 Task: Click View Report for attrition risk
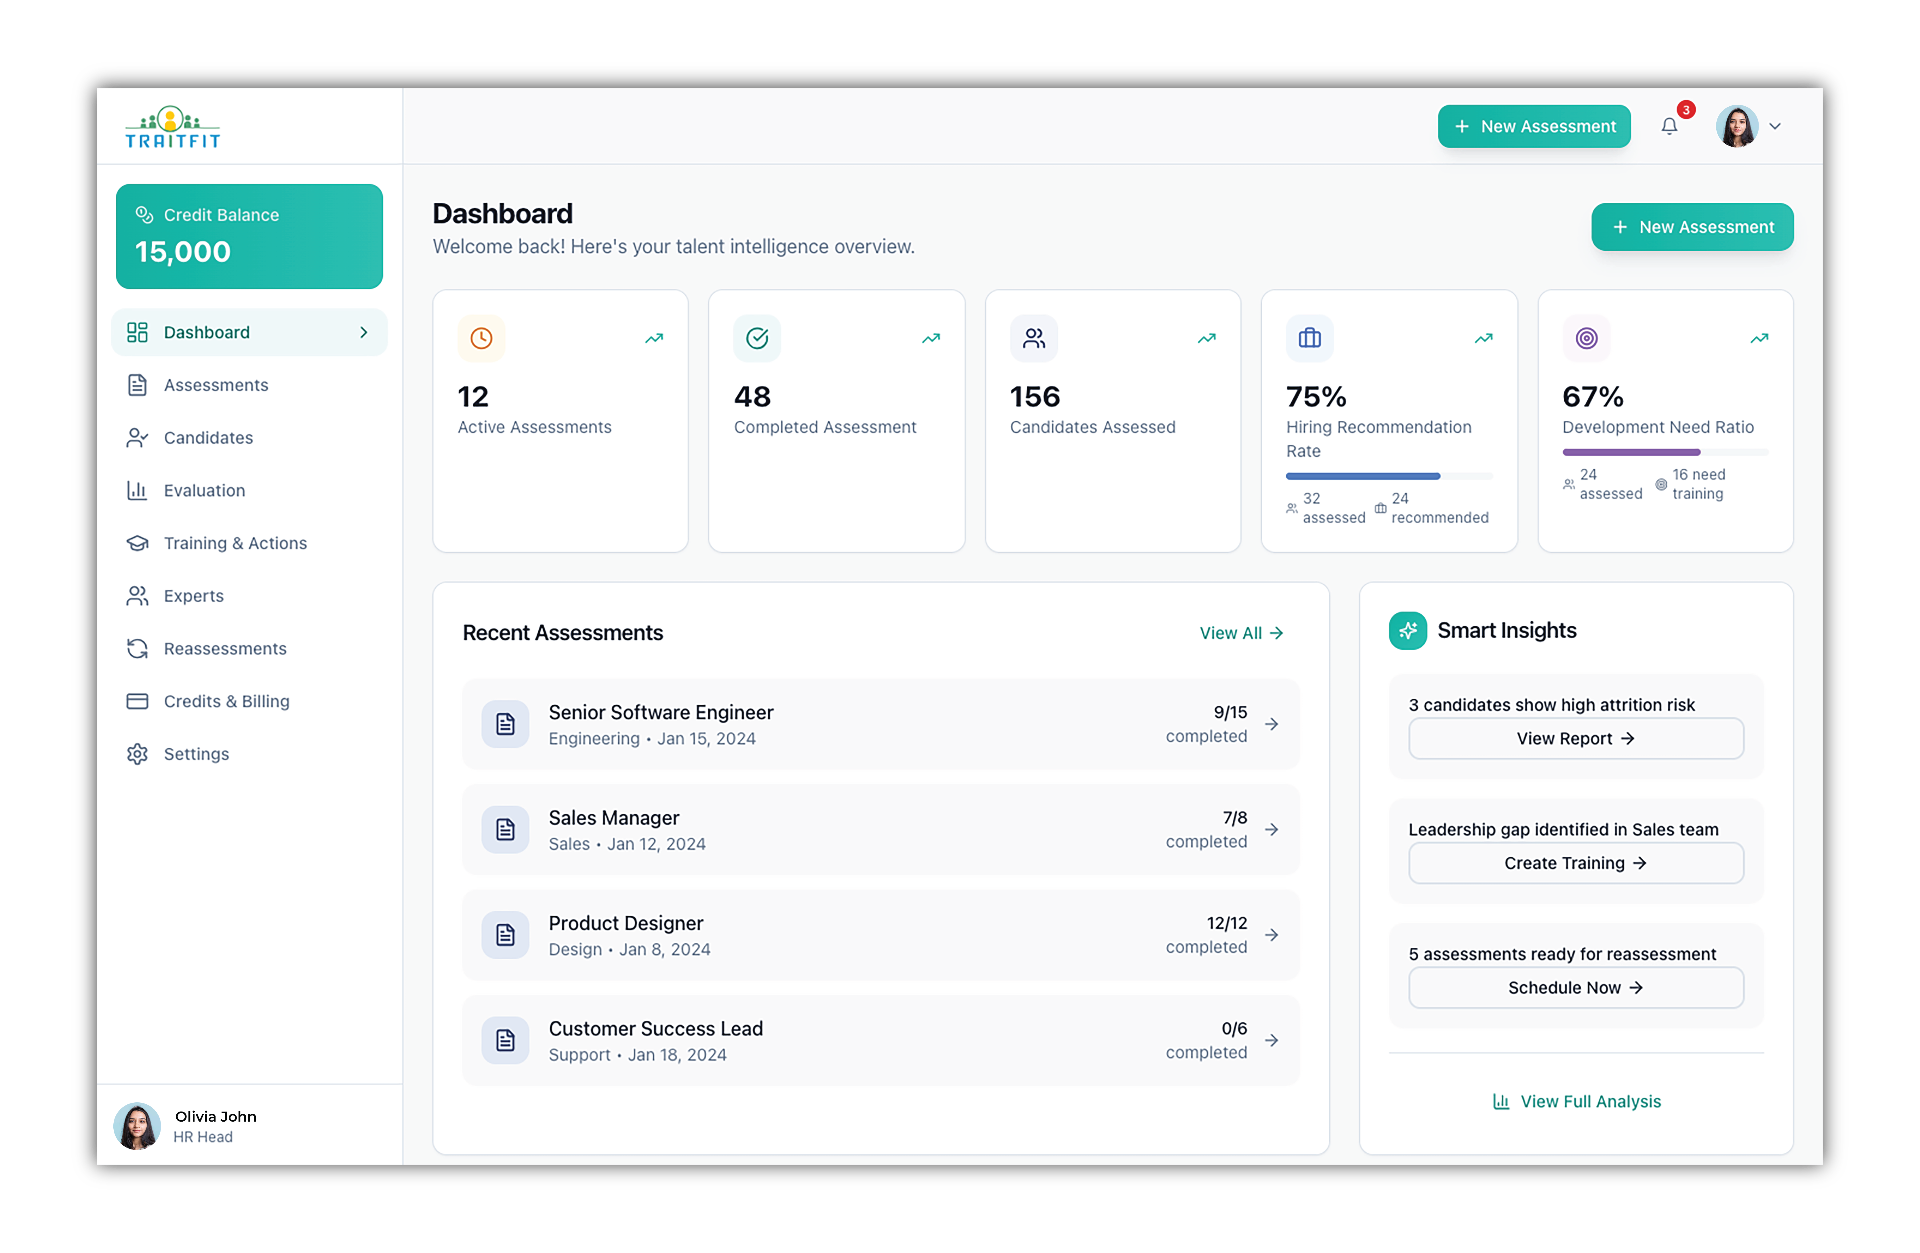1576,738
